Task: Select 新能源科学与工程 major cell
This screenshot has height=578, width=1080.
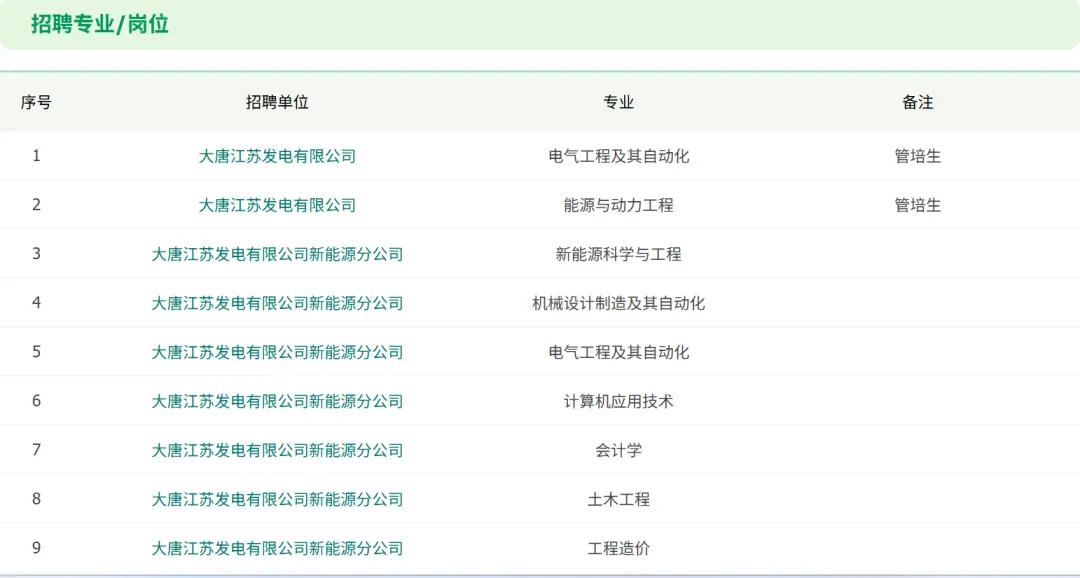Action: 619,254
